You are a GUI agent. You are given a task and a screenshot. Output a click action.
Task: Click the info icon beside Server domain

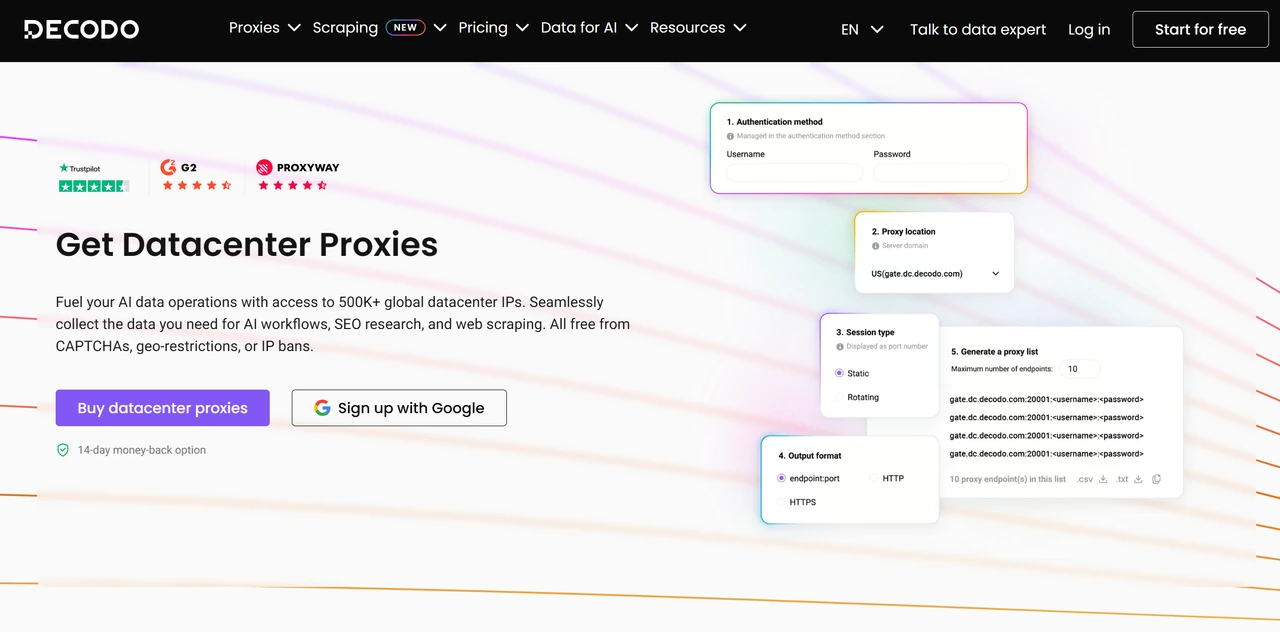875,246
